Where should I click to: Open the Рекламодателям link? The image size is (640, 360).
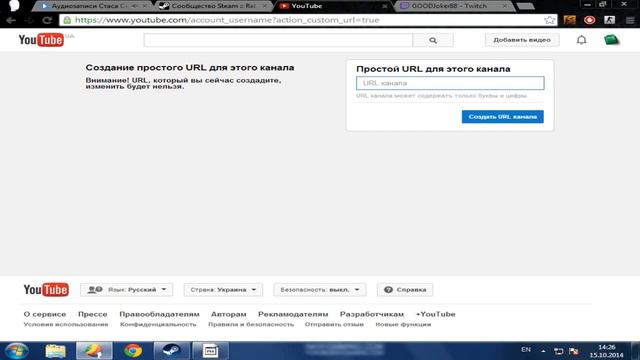point(293,314)
